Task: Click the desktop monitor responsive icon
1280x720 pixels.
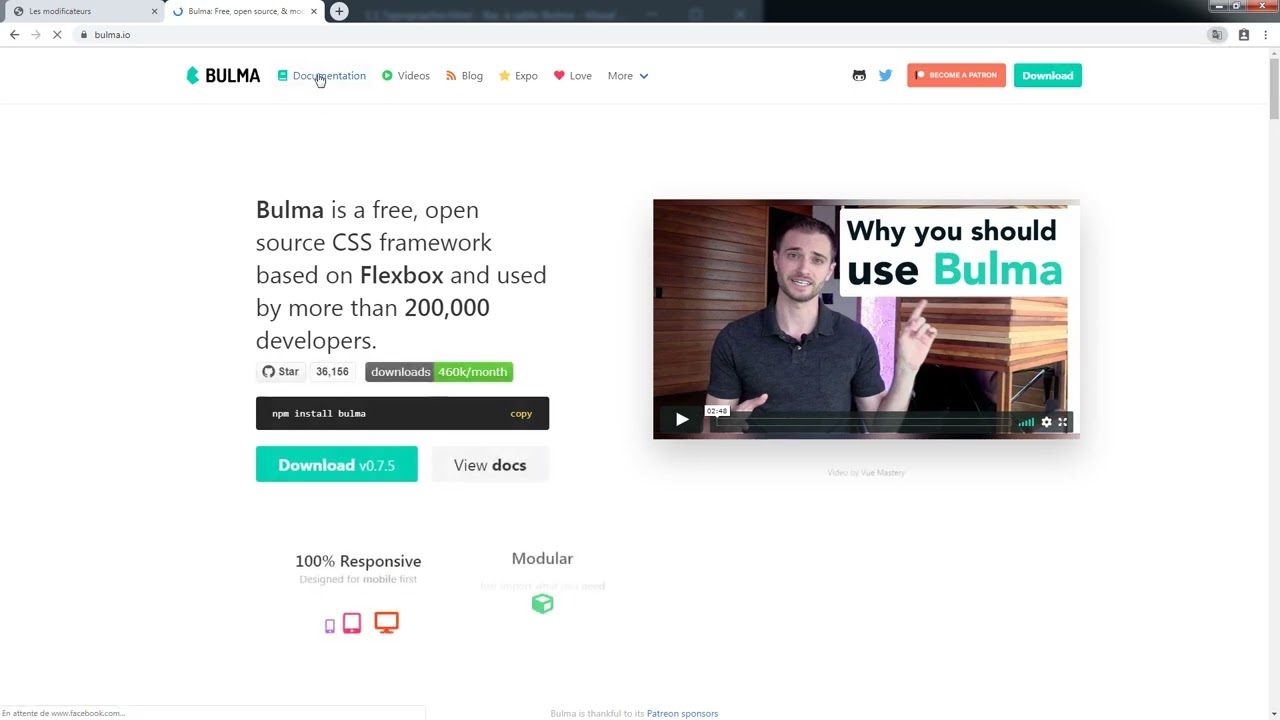Action: click(x=386, y=623)
